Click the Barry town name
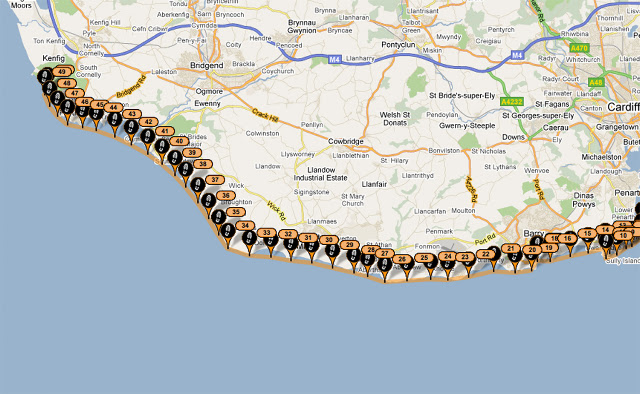The width and height of the screenshot is (640, 394). click(534, 233)
